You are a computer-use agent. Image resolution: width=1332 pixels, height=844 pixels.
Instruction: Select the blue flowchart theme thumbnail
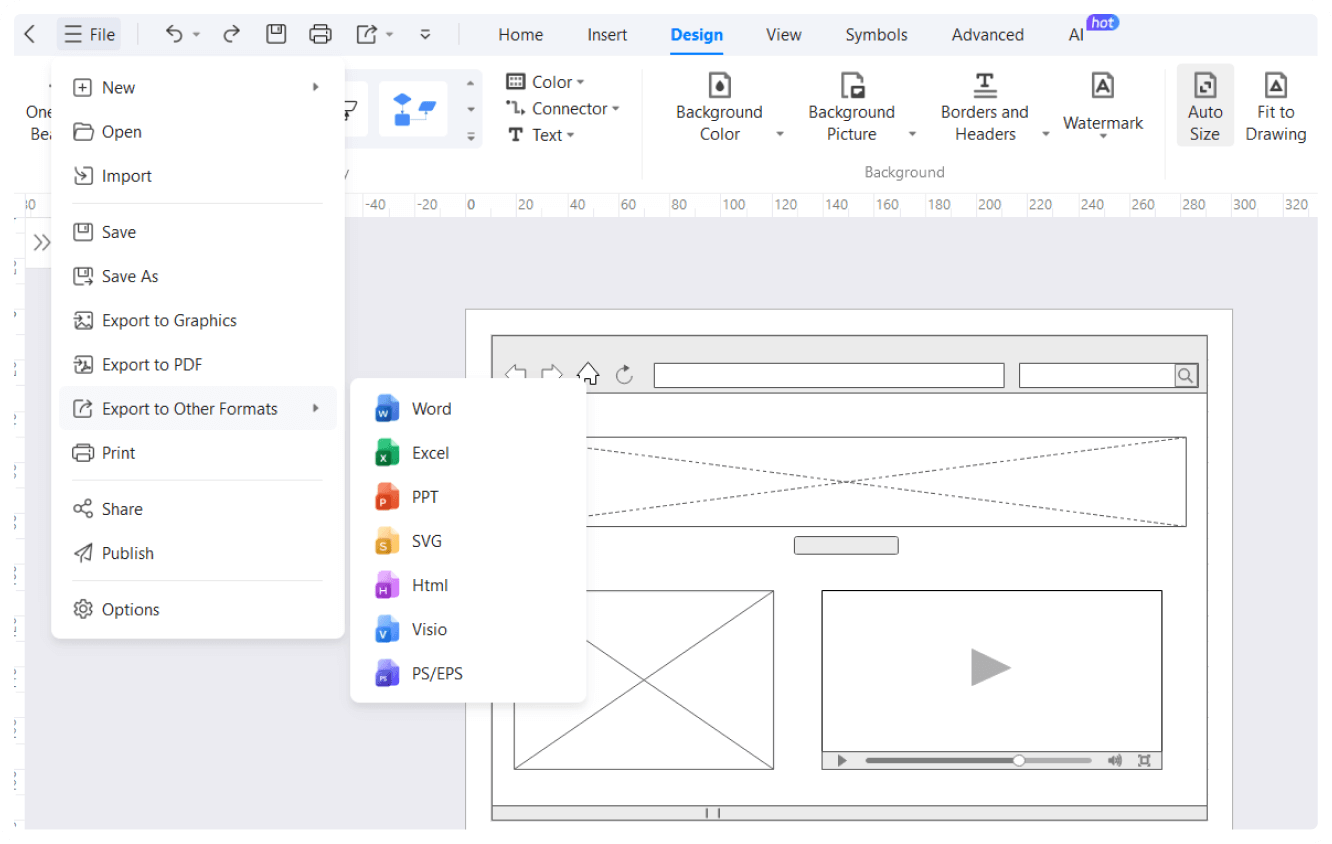[413, 109]
